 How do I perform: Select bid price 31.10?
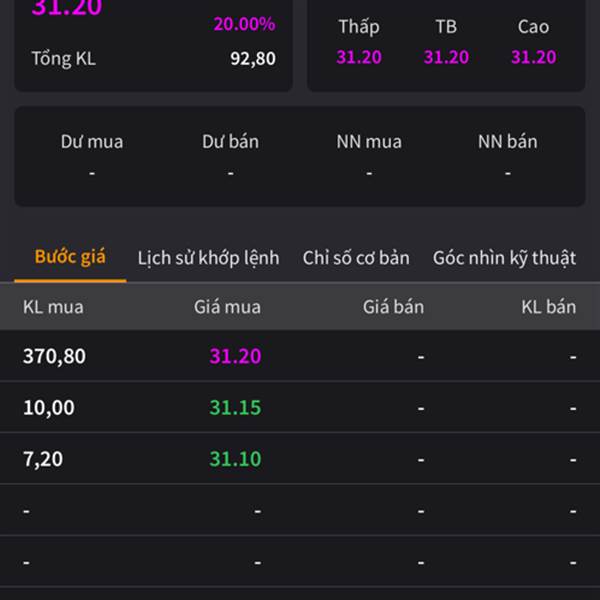click(x=235, y=458)
